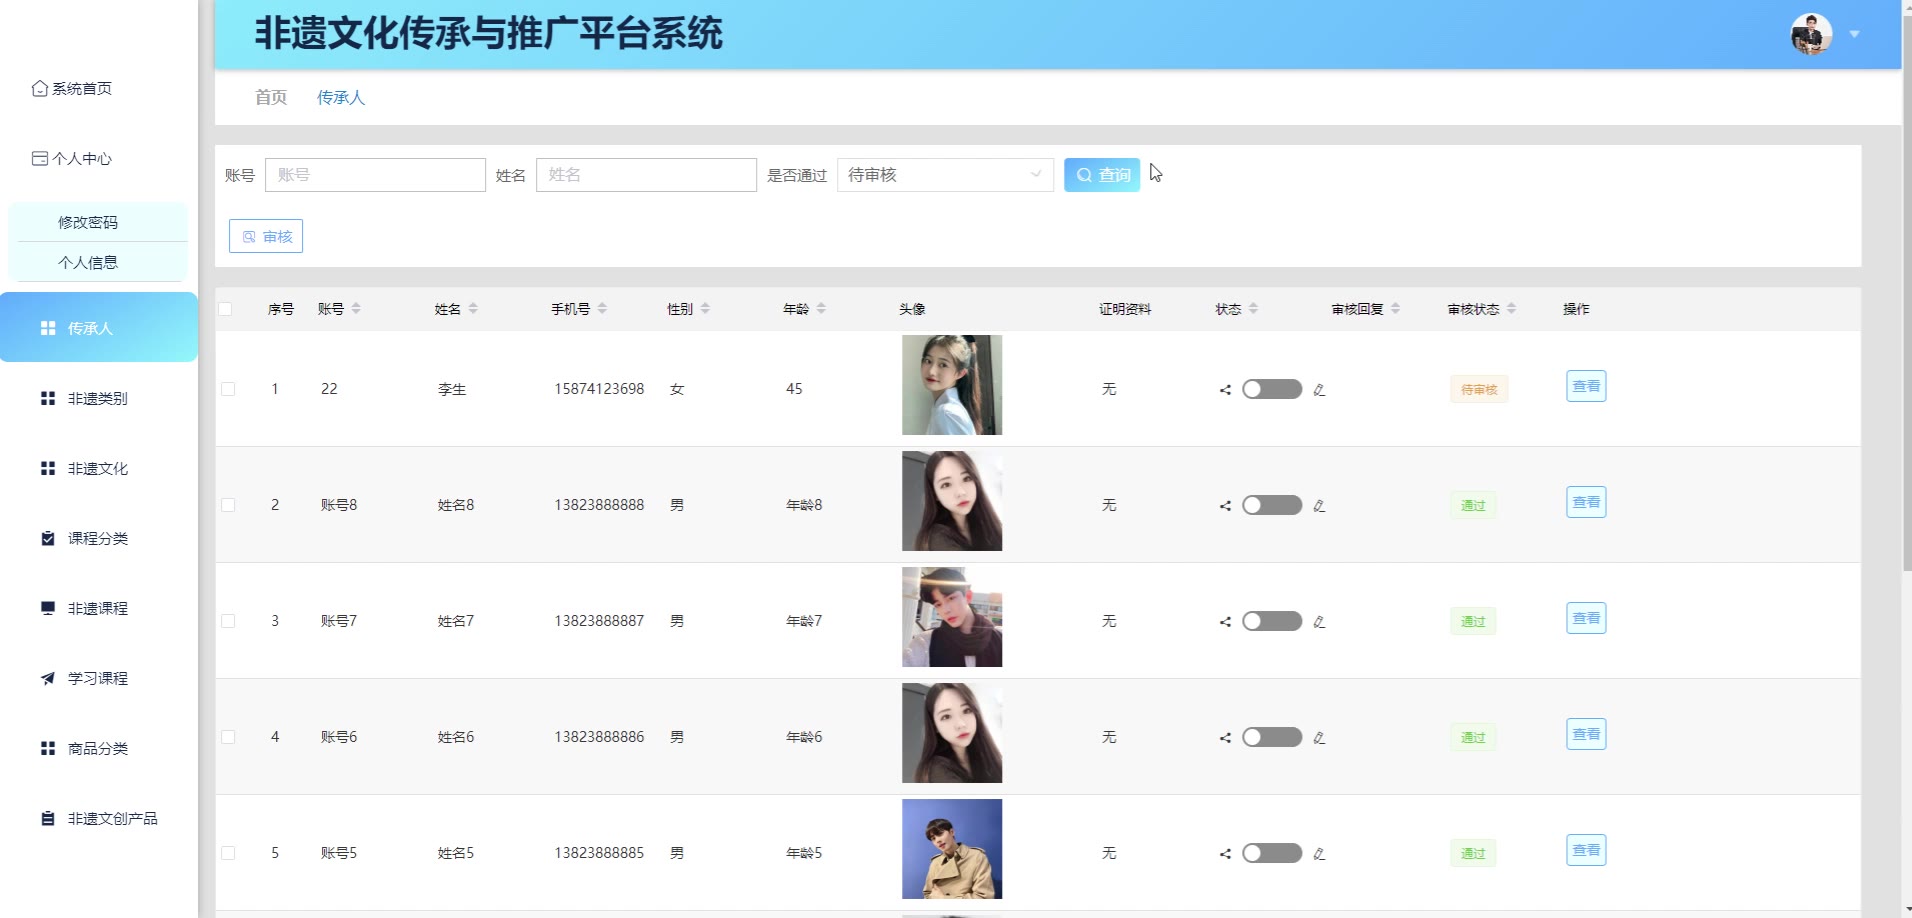
Task: Focus the 姓名 search input field
Action: click(646, 175)
